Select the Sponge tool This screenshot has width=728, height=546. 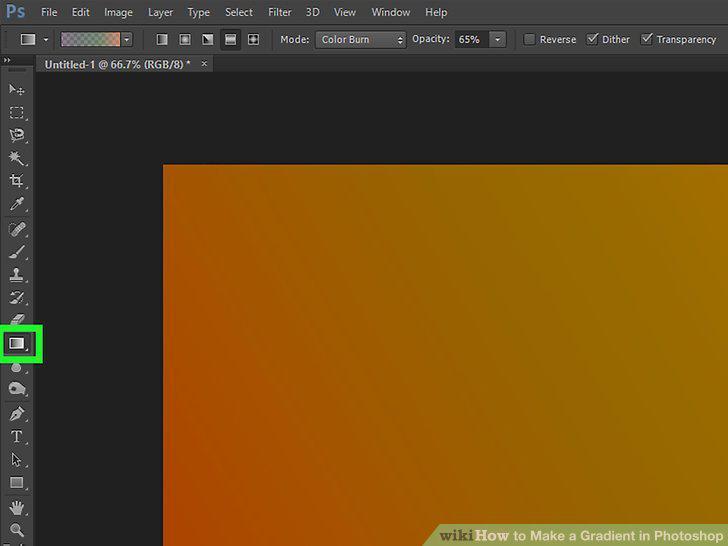[17, 388]
